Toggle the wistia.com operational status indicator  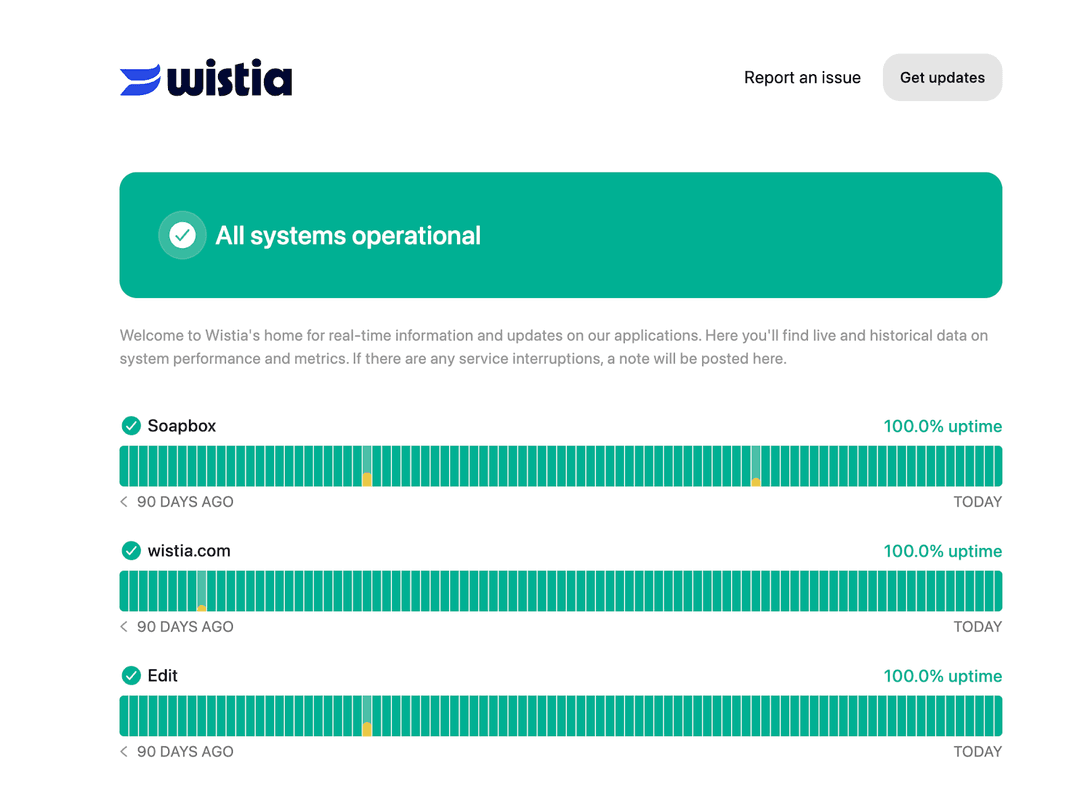131,550
